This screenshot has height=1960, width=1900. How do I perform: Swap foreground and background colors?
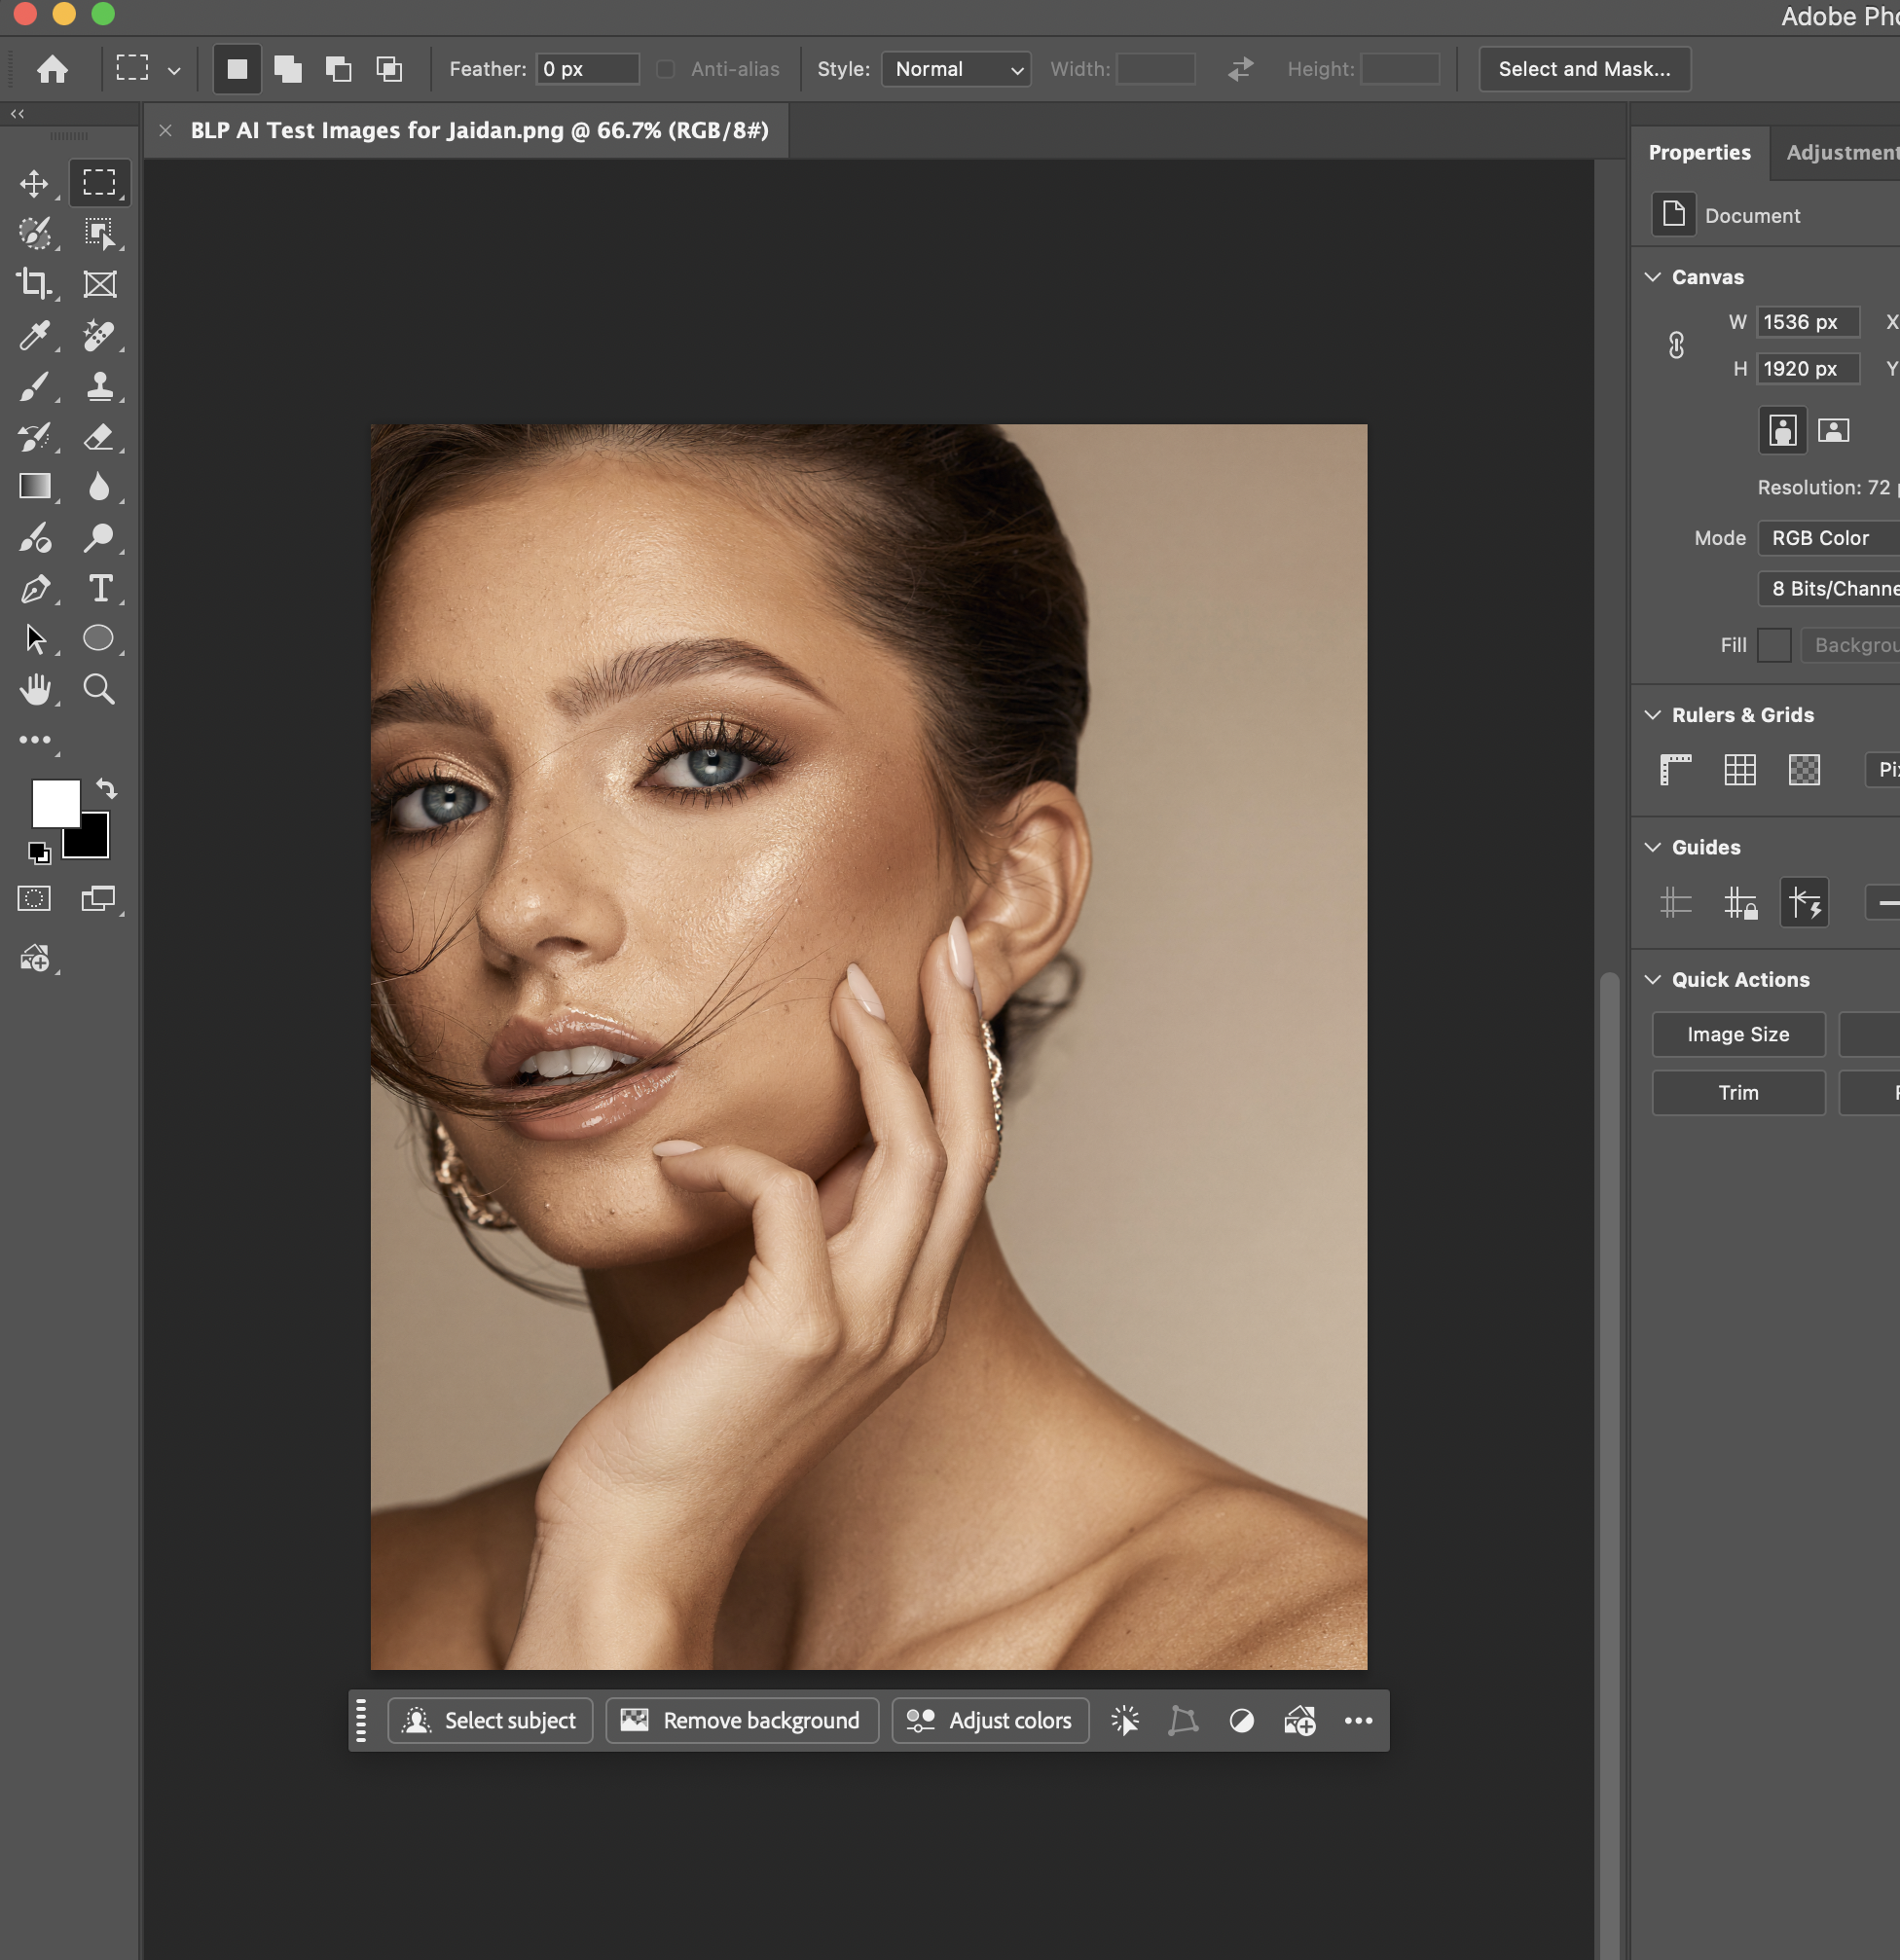click(107, 789)
